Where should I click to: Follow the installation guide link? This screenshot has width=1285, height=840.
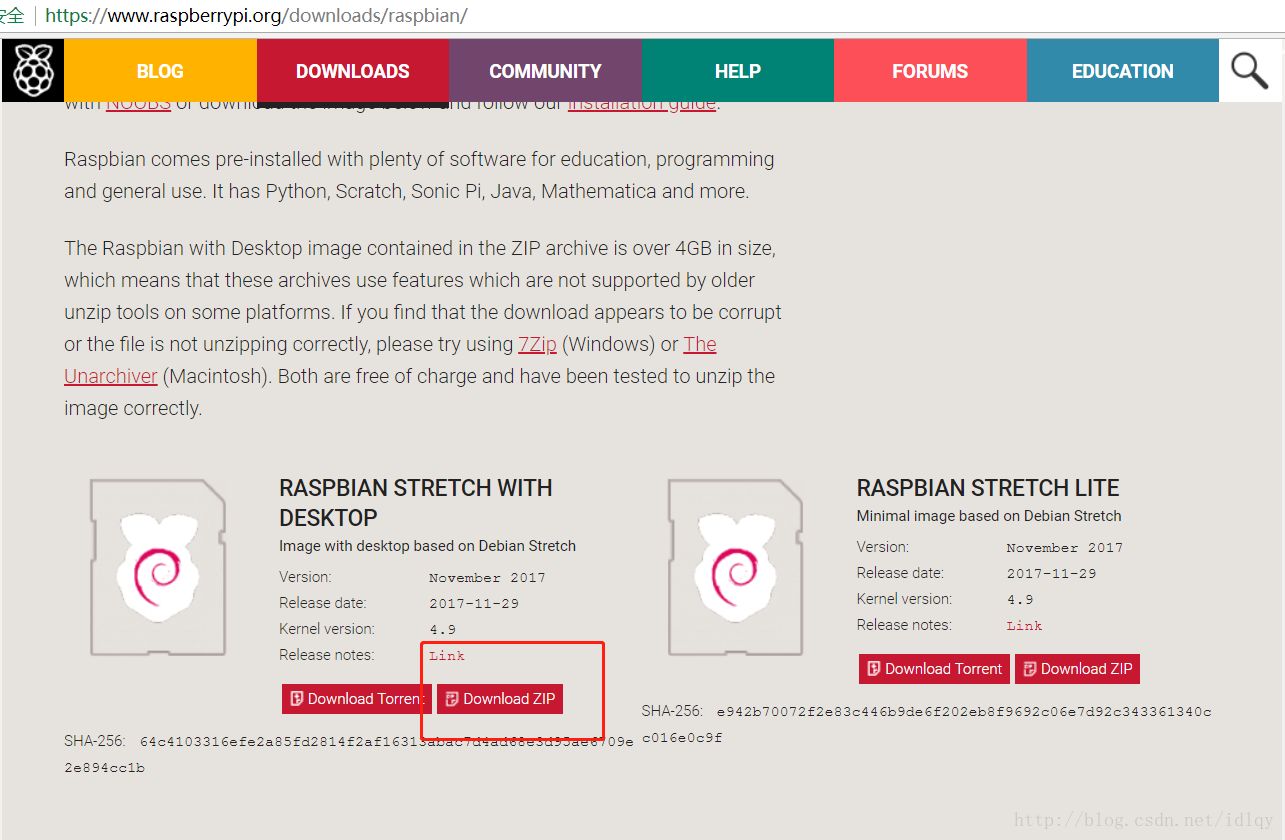(642, 104)
